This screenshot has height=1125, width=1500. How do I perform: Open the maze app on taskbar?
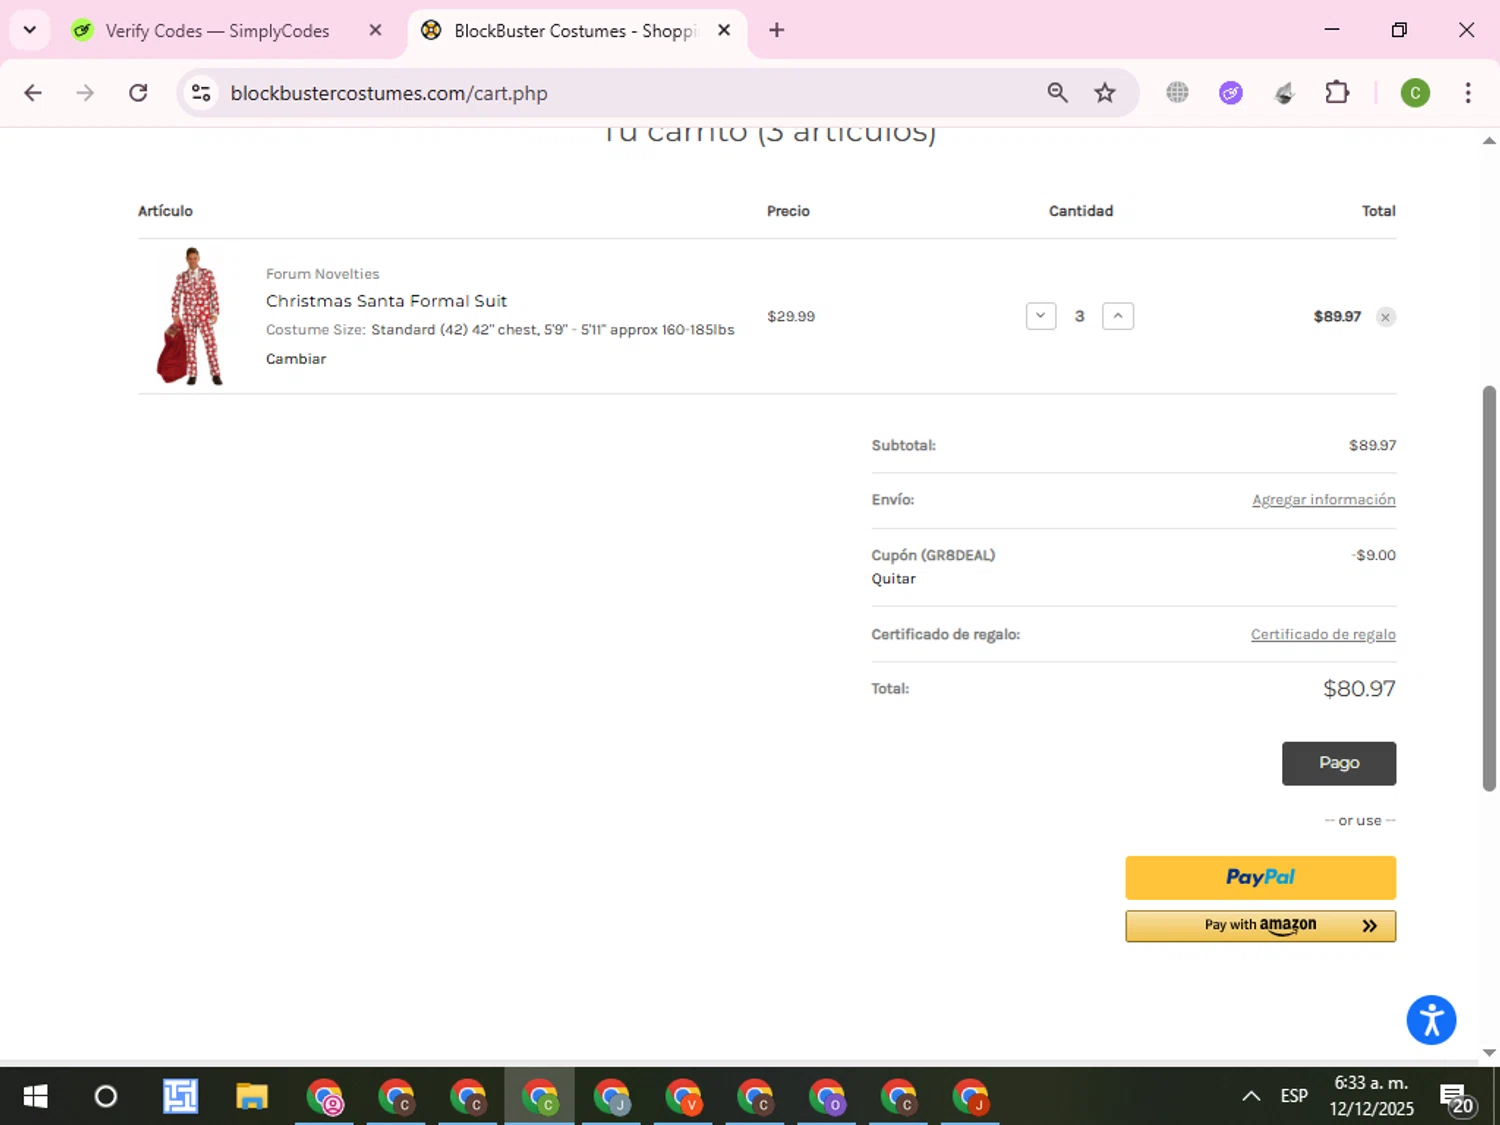[180, 1097]
